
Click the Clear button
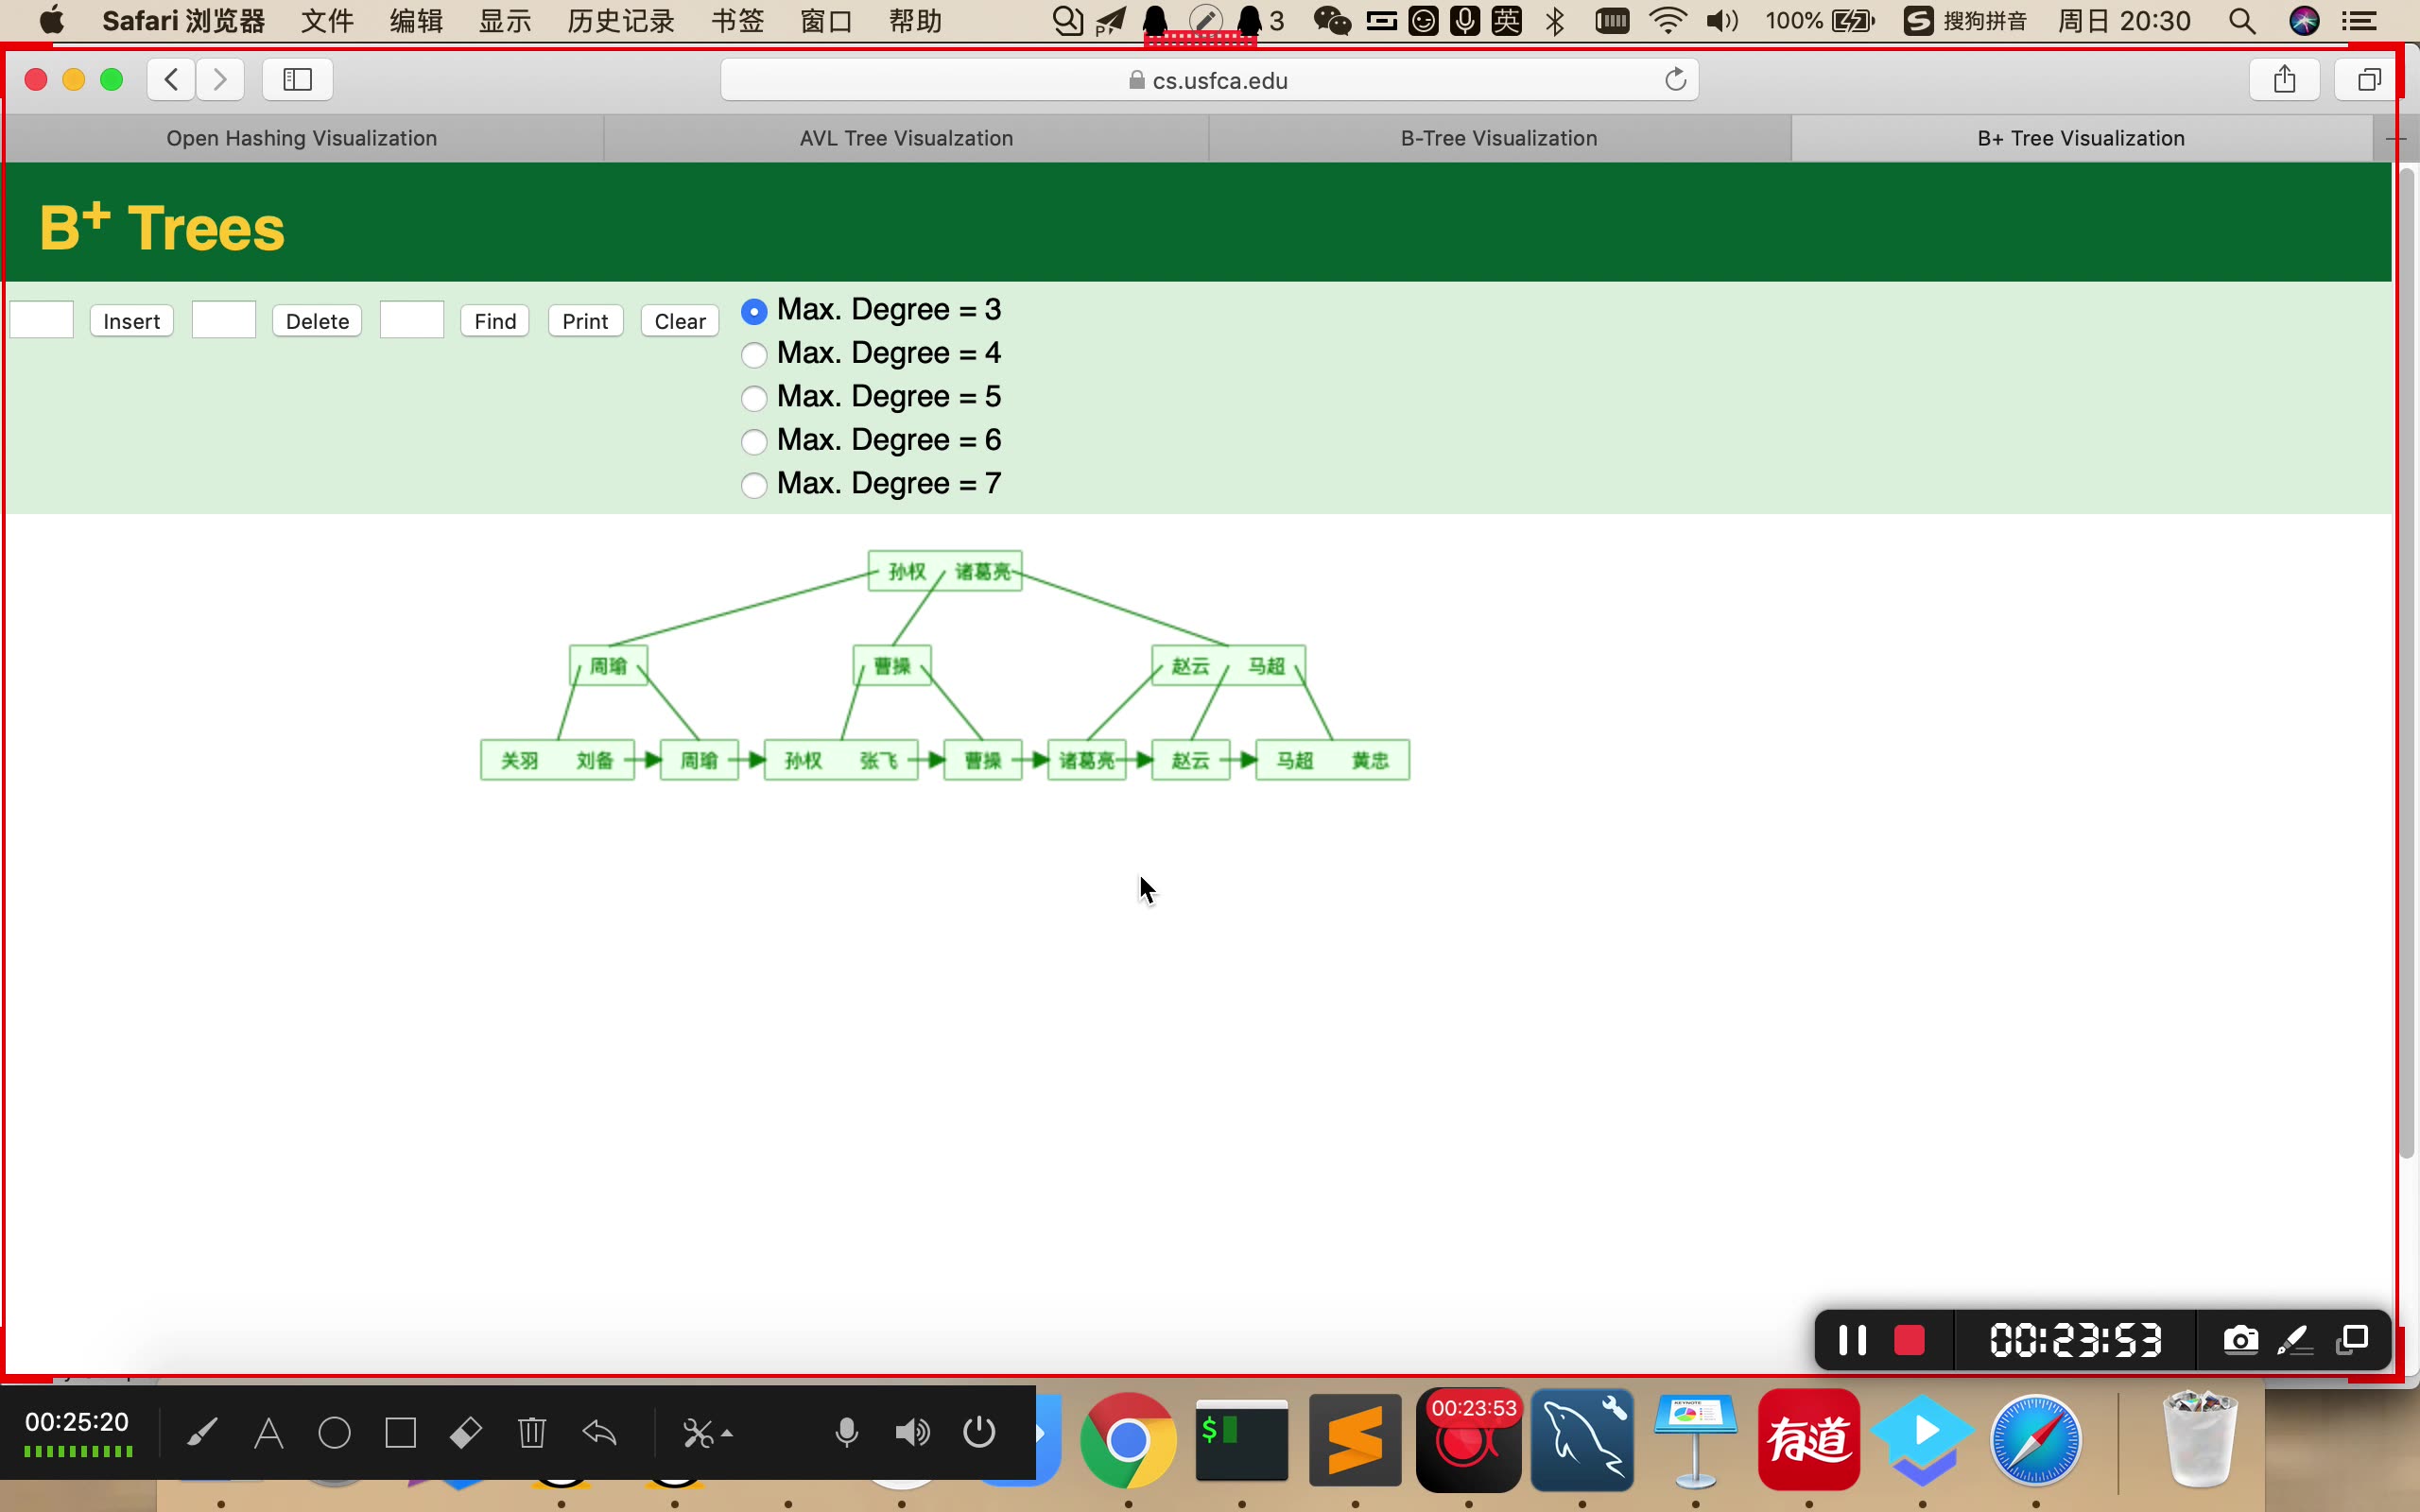(679, 321)
